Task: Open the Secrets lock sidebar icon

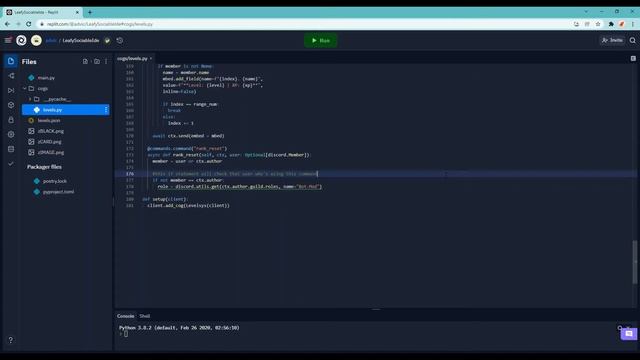Action: [x=11, y=120]
